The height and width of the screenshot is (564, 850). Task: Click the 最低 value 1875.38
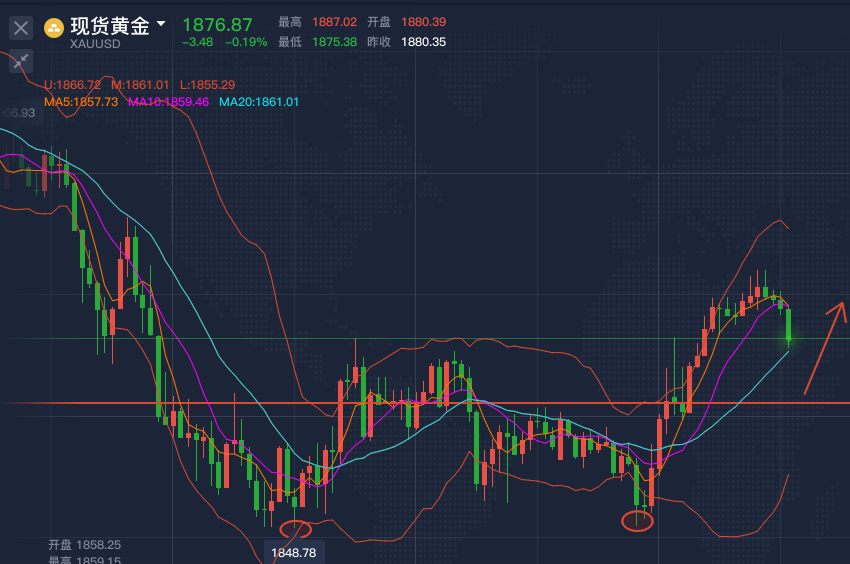334,42
